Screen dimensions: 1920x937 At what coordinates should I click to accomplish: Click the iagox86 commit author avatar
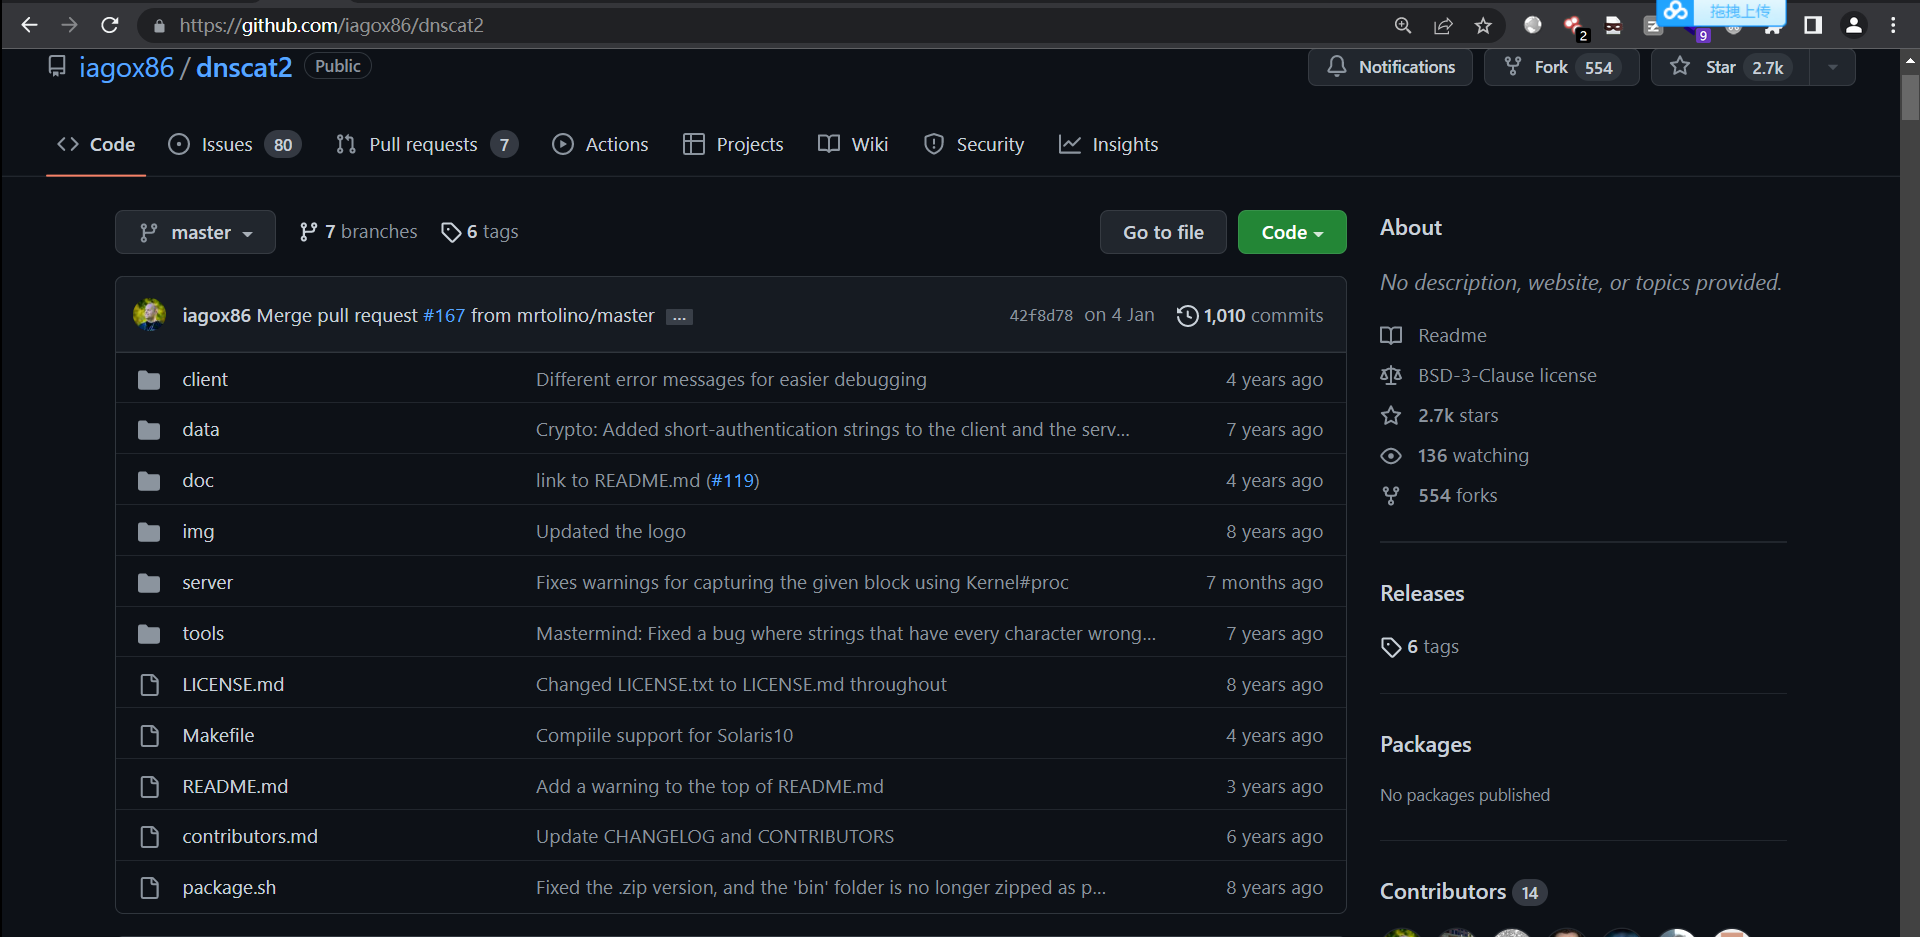tap(150, 315)
